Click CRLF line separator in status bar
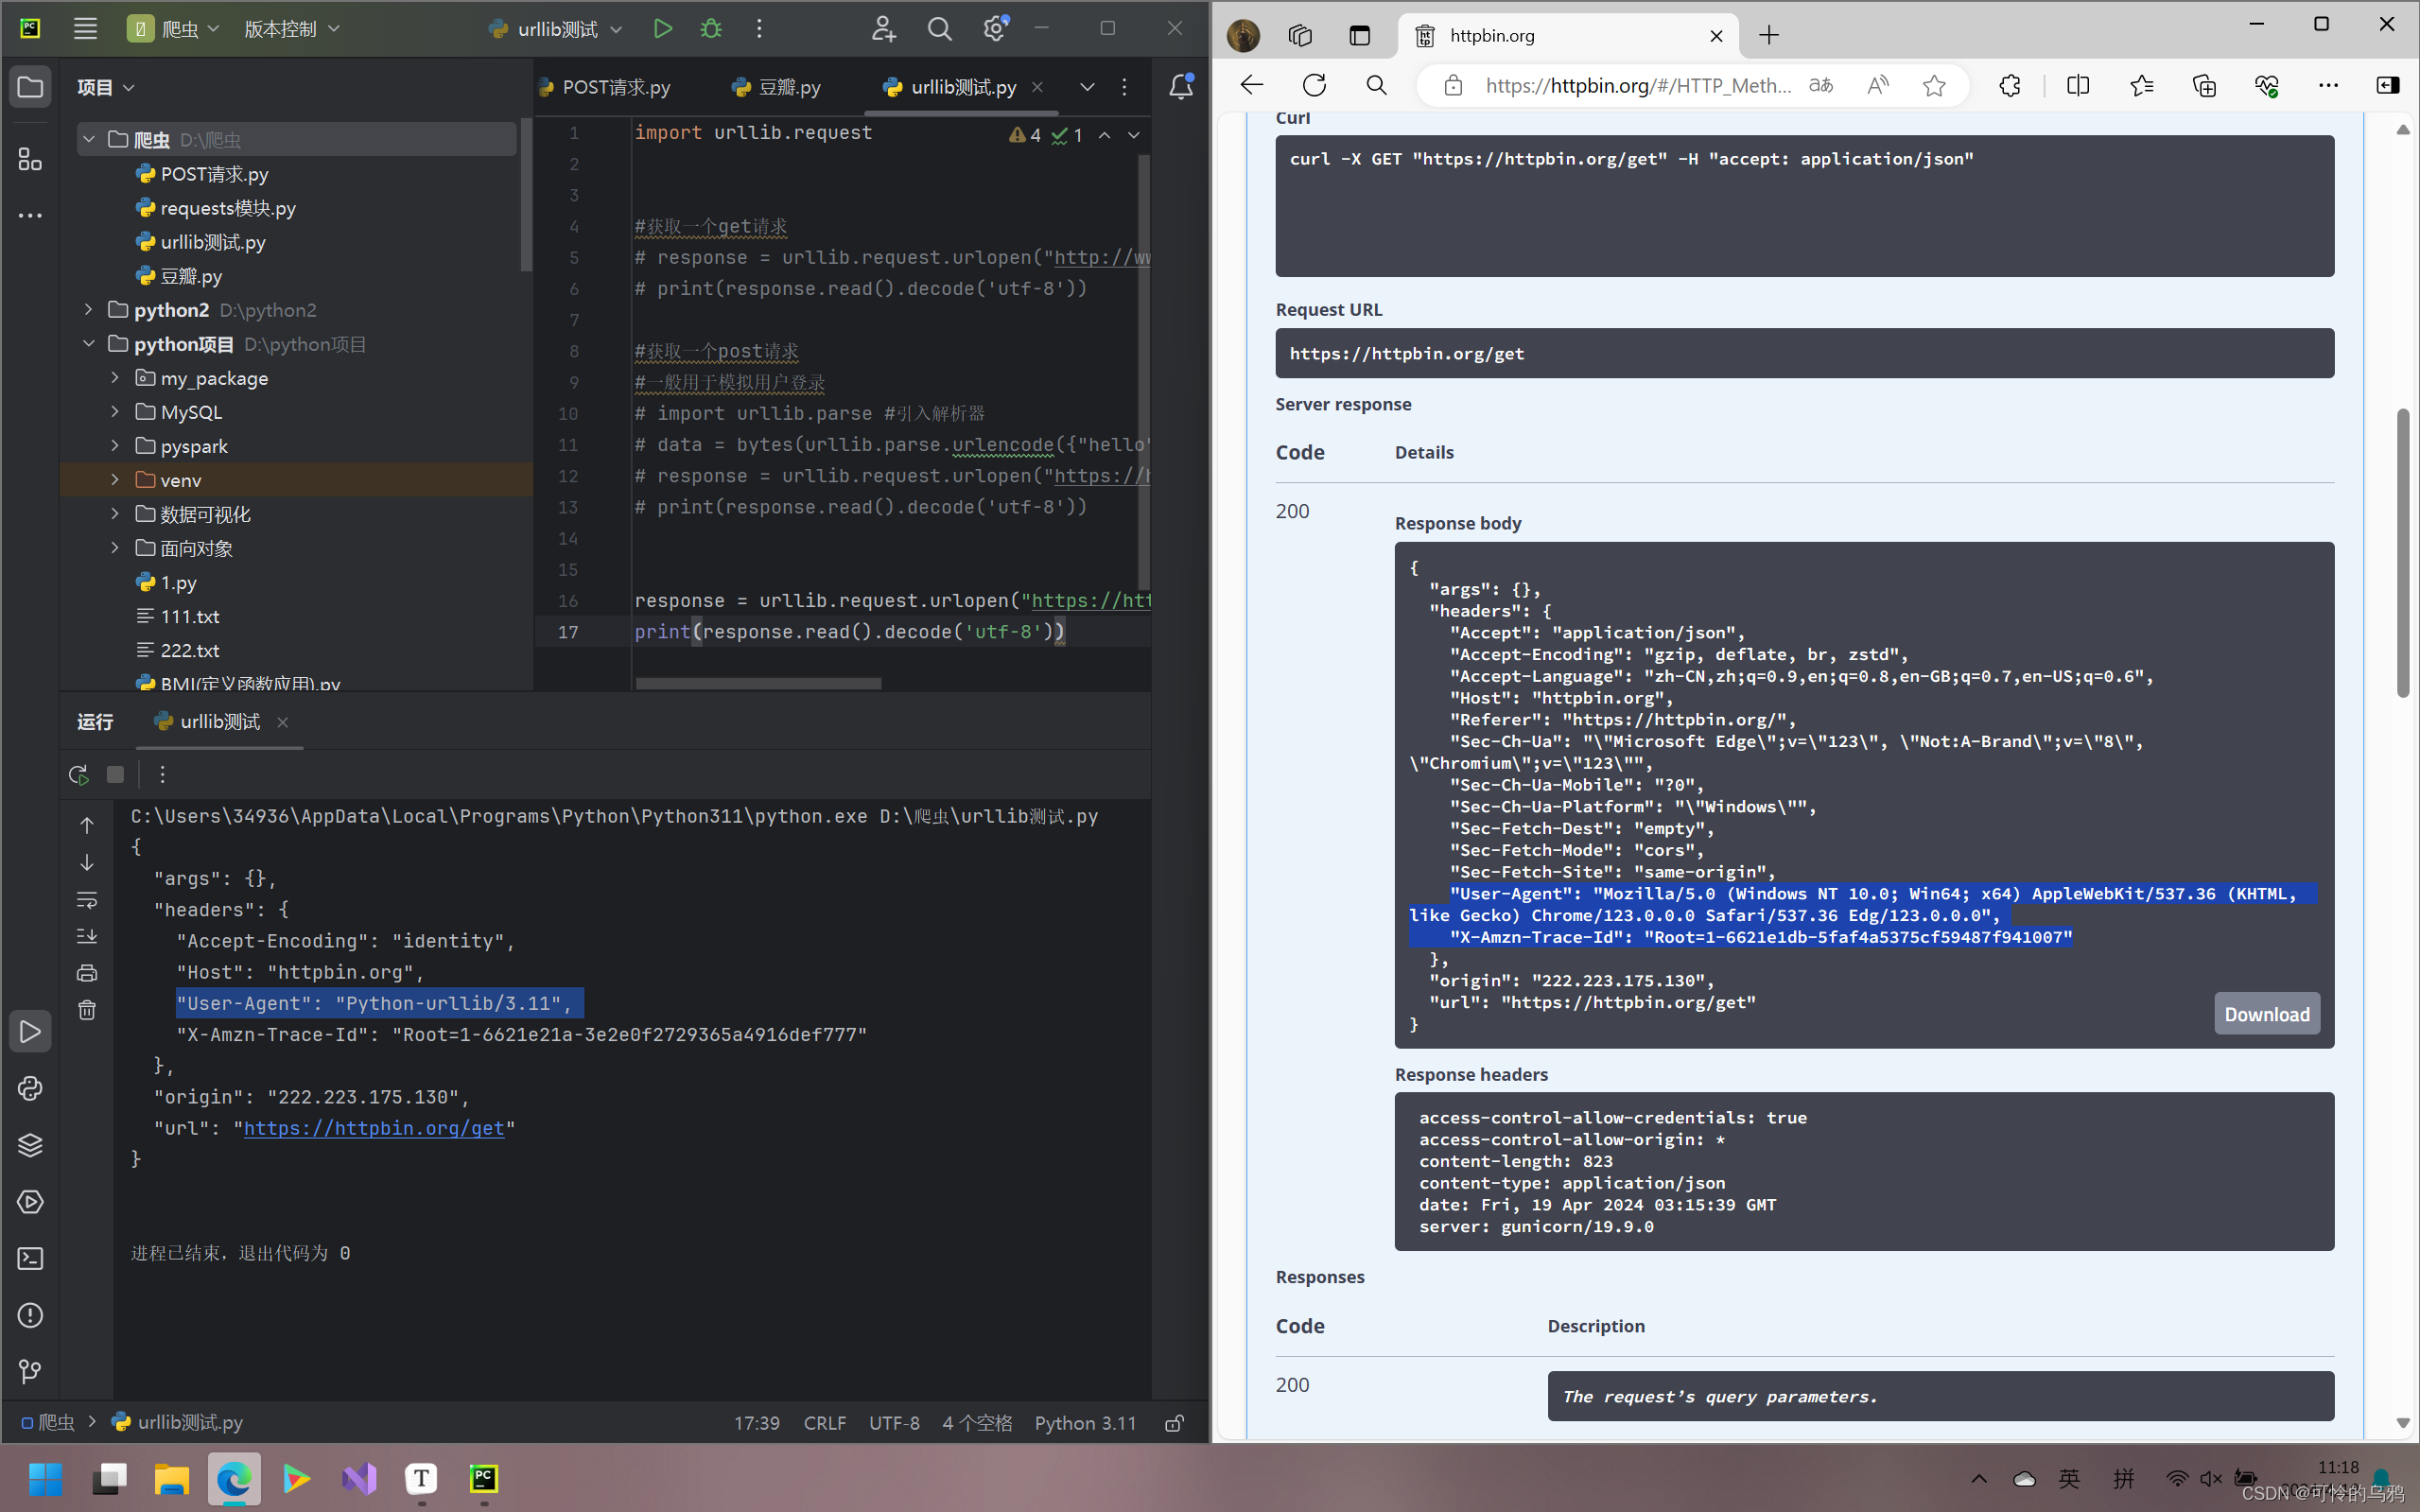 click(x=825, y=1422)
